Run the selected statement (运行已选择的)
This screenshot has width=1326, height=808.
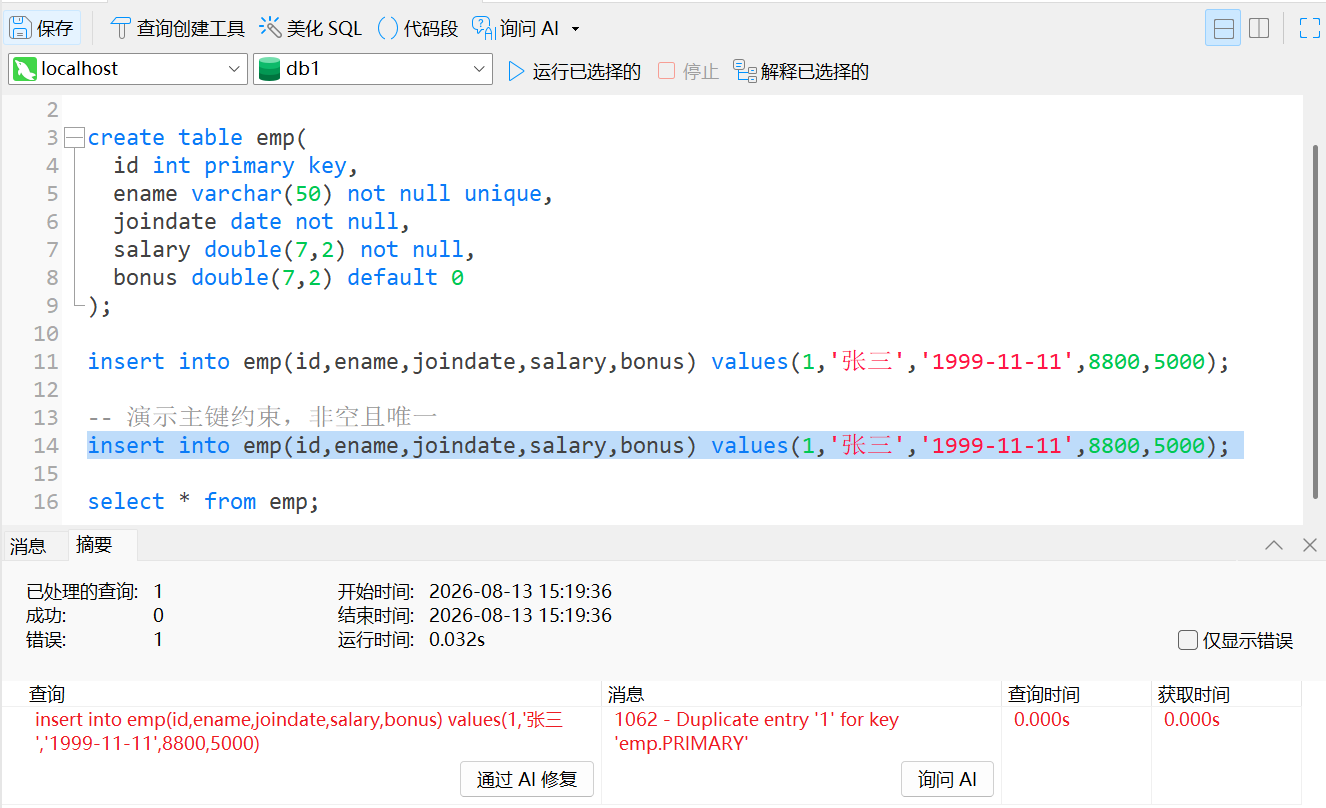(x=574, y=71)
